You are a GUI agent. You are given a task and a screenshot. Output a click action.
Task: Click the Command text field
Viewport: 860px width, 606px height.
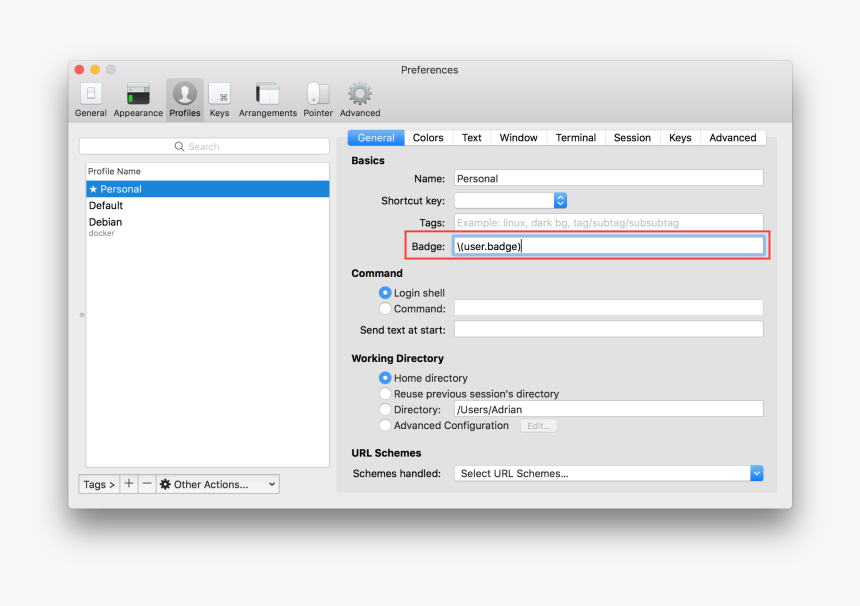tap(609, 308)
